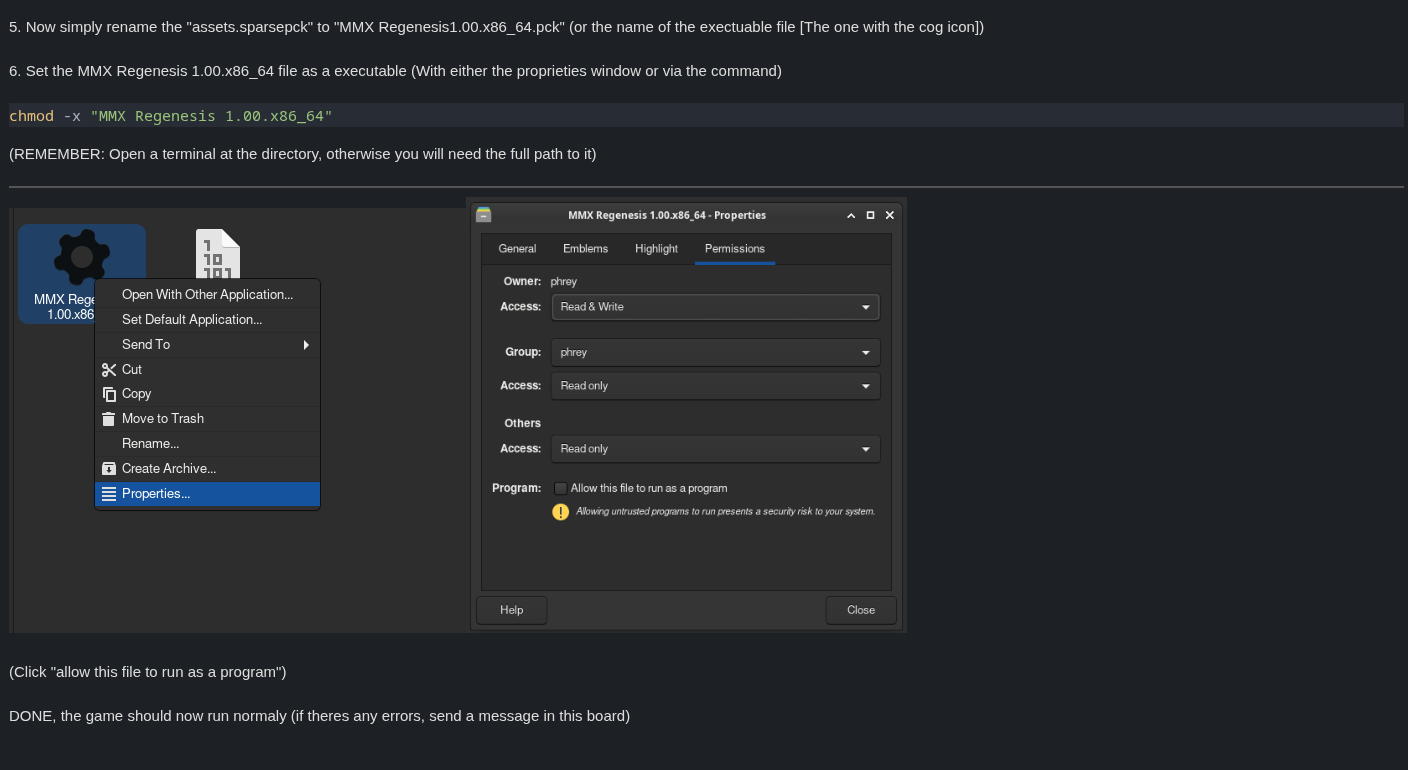The height and width of the screenshot is (770, 1408).
Task: Choose 'Move to Trash' in the context menu
Action: click(207, 419)
